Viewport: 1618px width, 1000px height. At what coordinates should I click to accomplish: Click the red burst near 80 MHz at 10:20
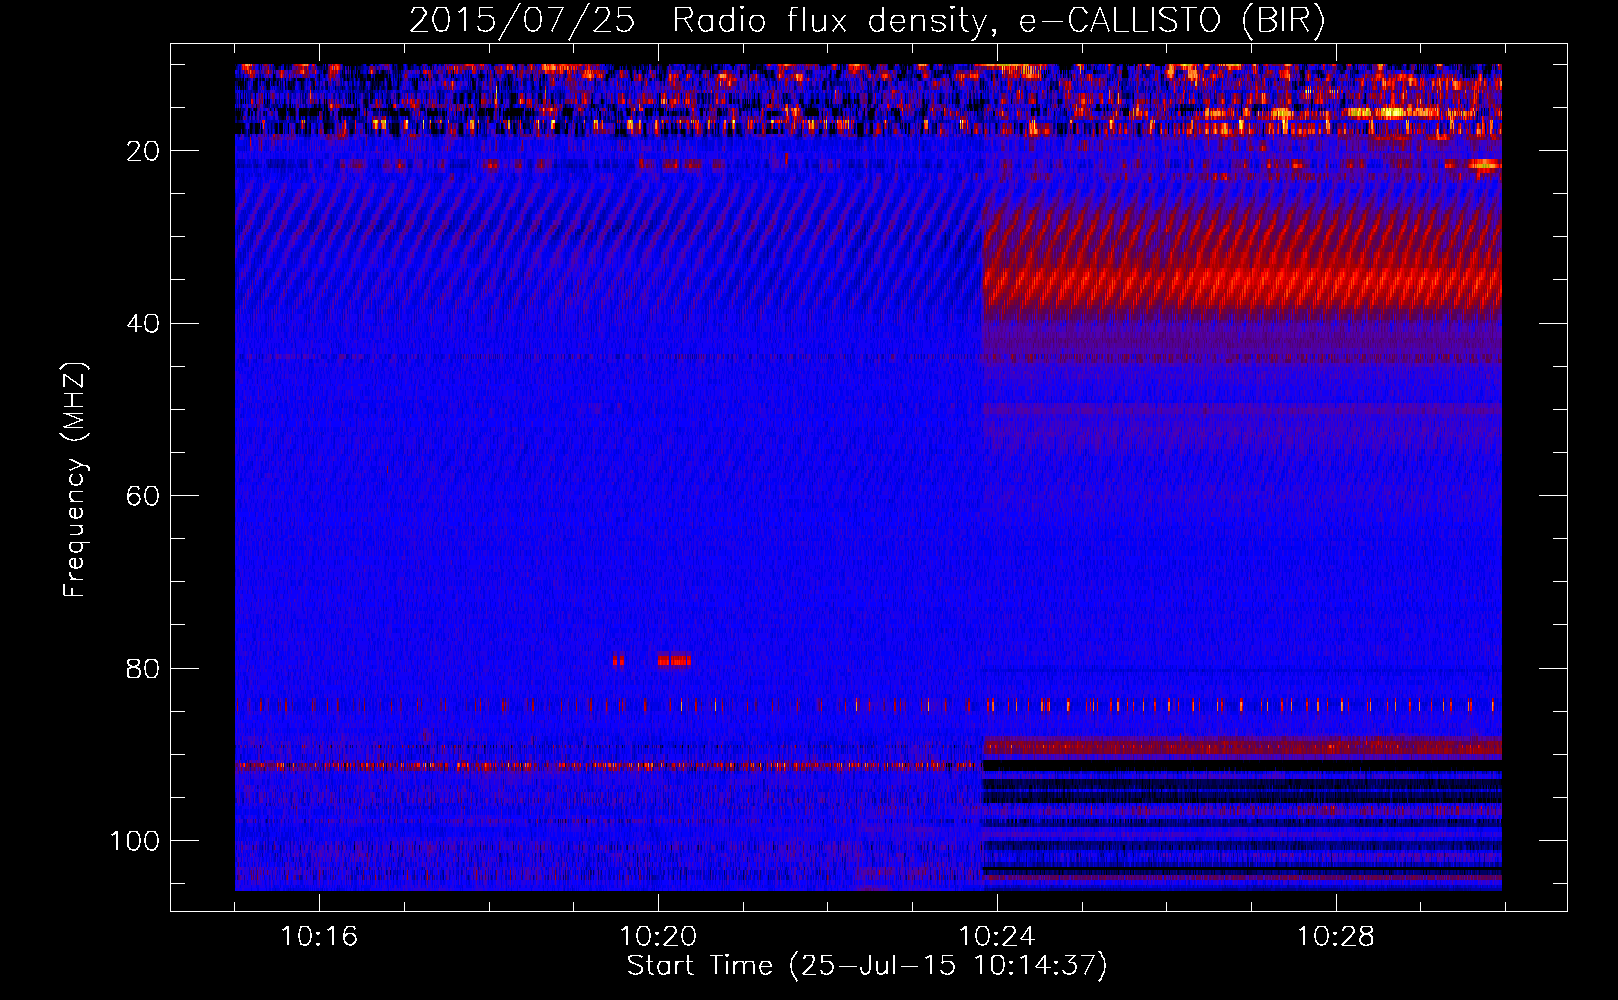[674, 660]
